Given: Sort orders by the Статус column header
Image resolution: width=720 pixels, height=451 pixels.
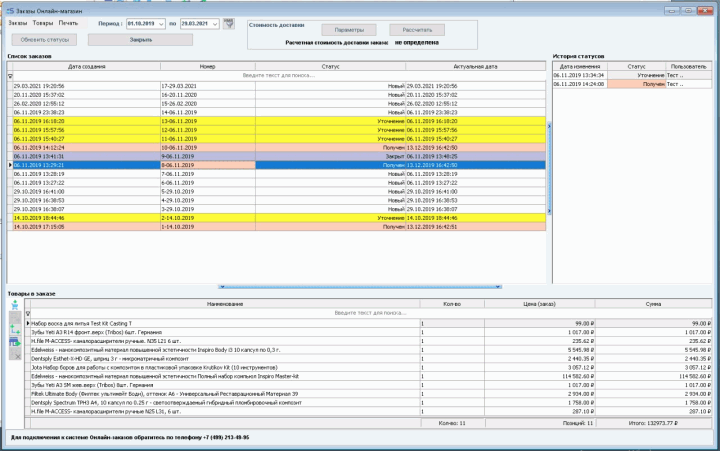Looking at the screenshot, I should click(330, 65).
